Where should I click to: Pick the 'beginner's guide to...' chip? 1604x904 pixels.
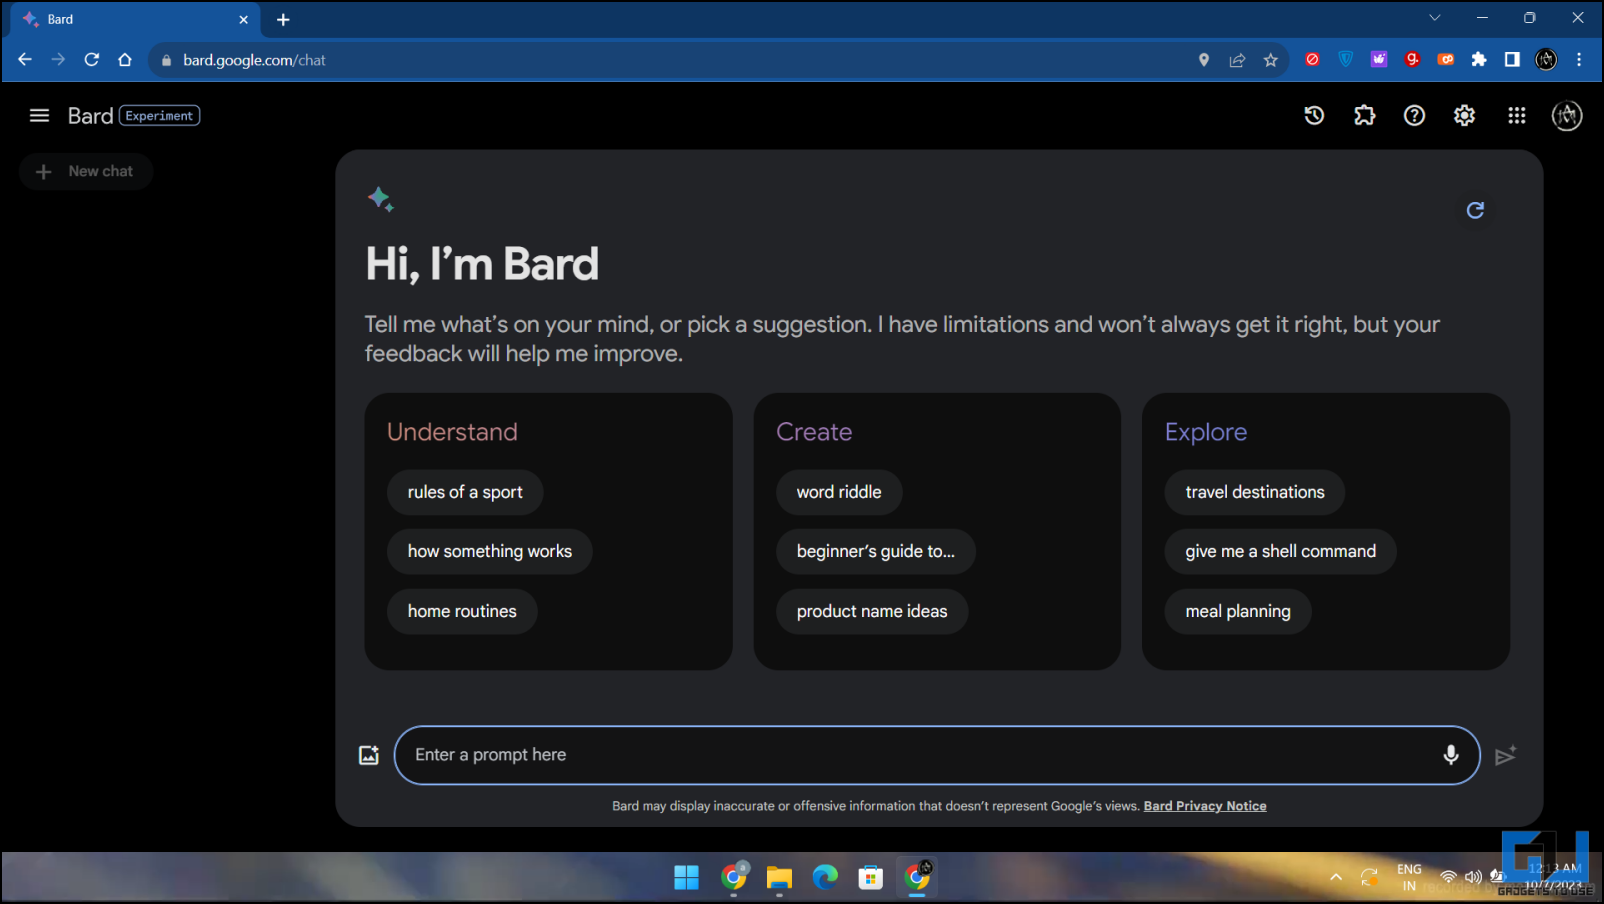click(876, 551)
